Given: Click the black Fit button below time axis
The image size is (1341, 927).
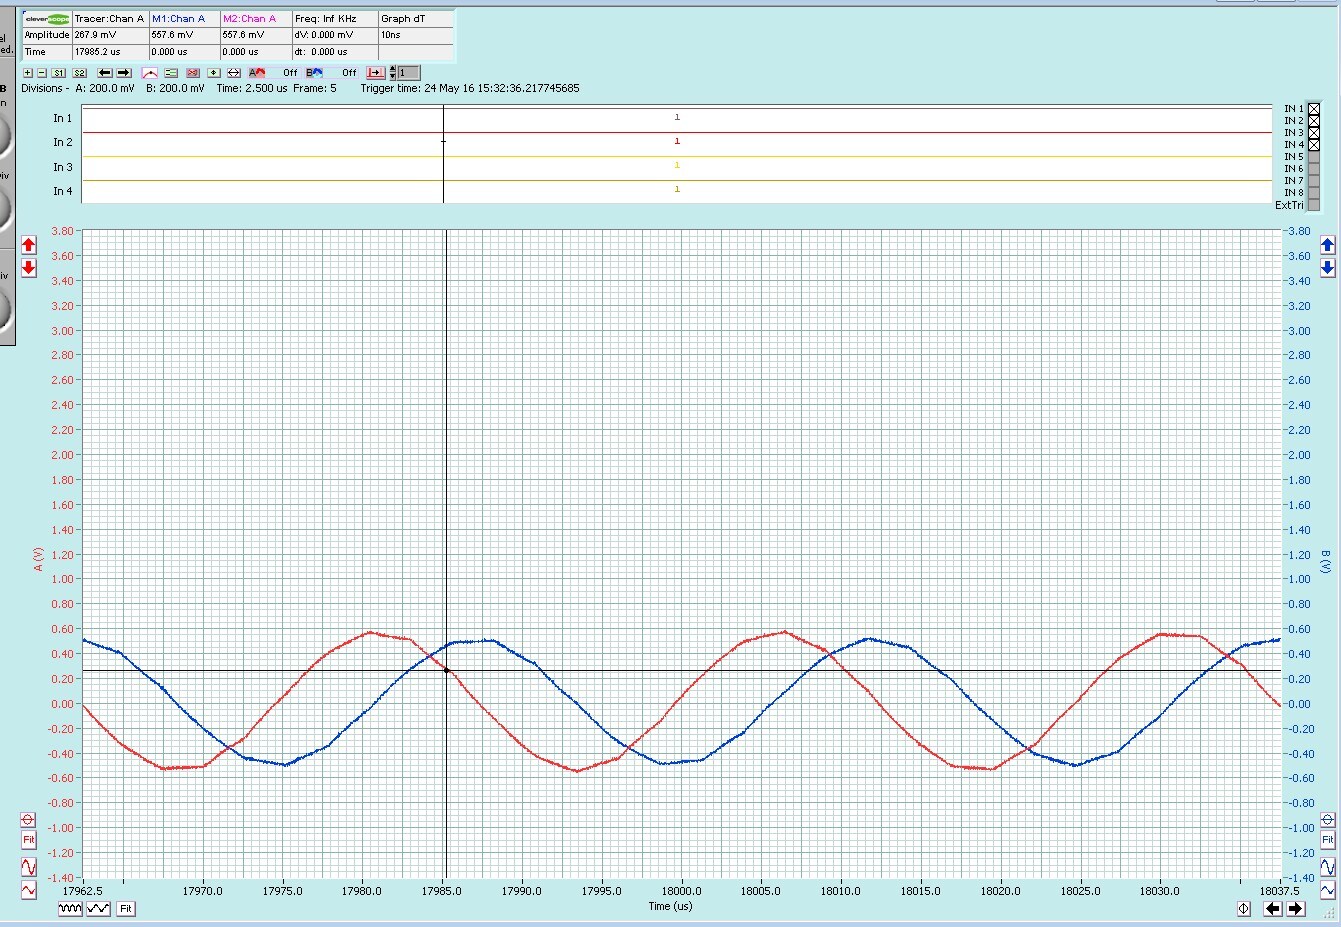Looking at the screenshot, I should pos(125,909).
